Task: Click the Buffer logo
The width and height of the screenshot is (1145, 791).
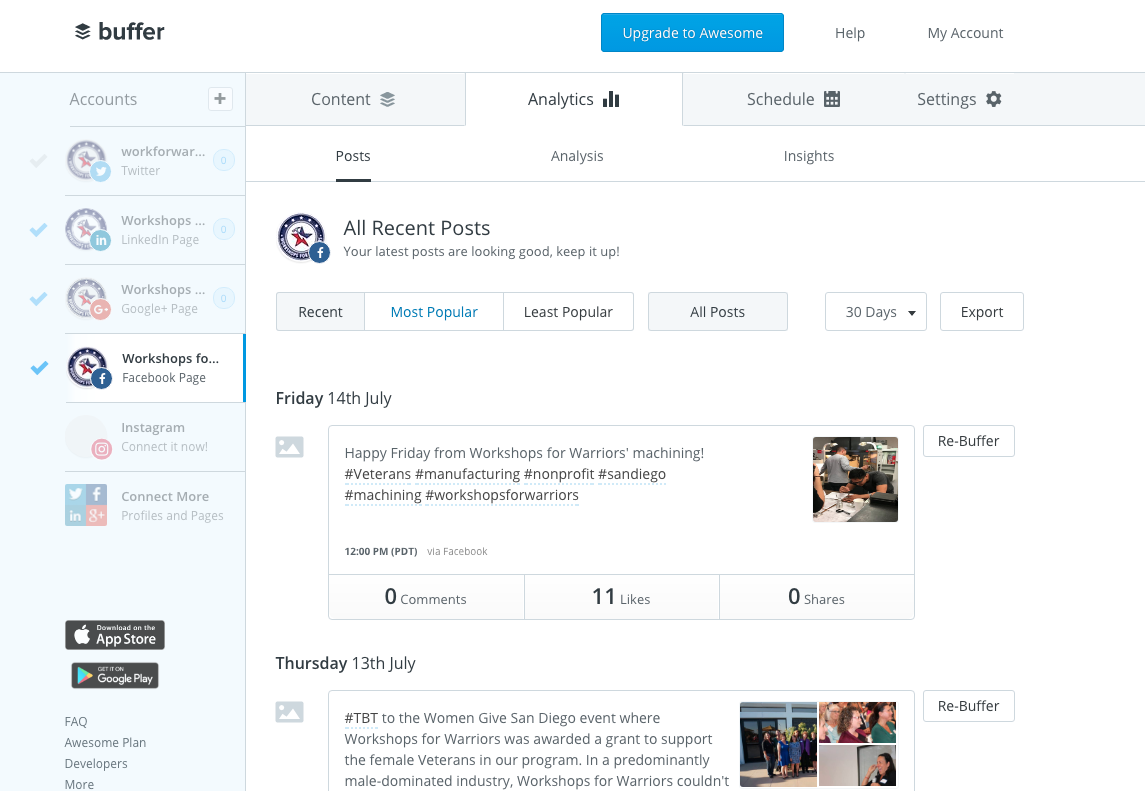Action: coord(120,31)
